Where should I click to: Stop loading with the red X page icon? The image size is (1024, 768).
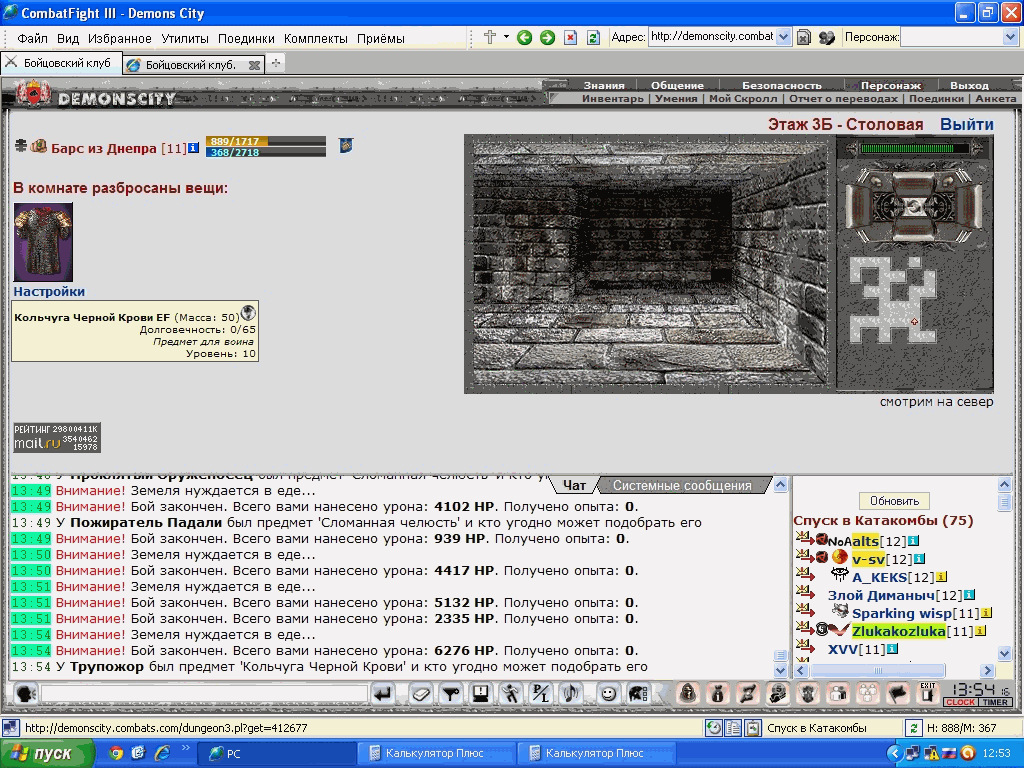click(570, 38)
